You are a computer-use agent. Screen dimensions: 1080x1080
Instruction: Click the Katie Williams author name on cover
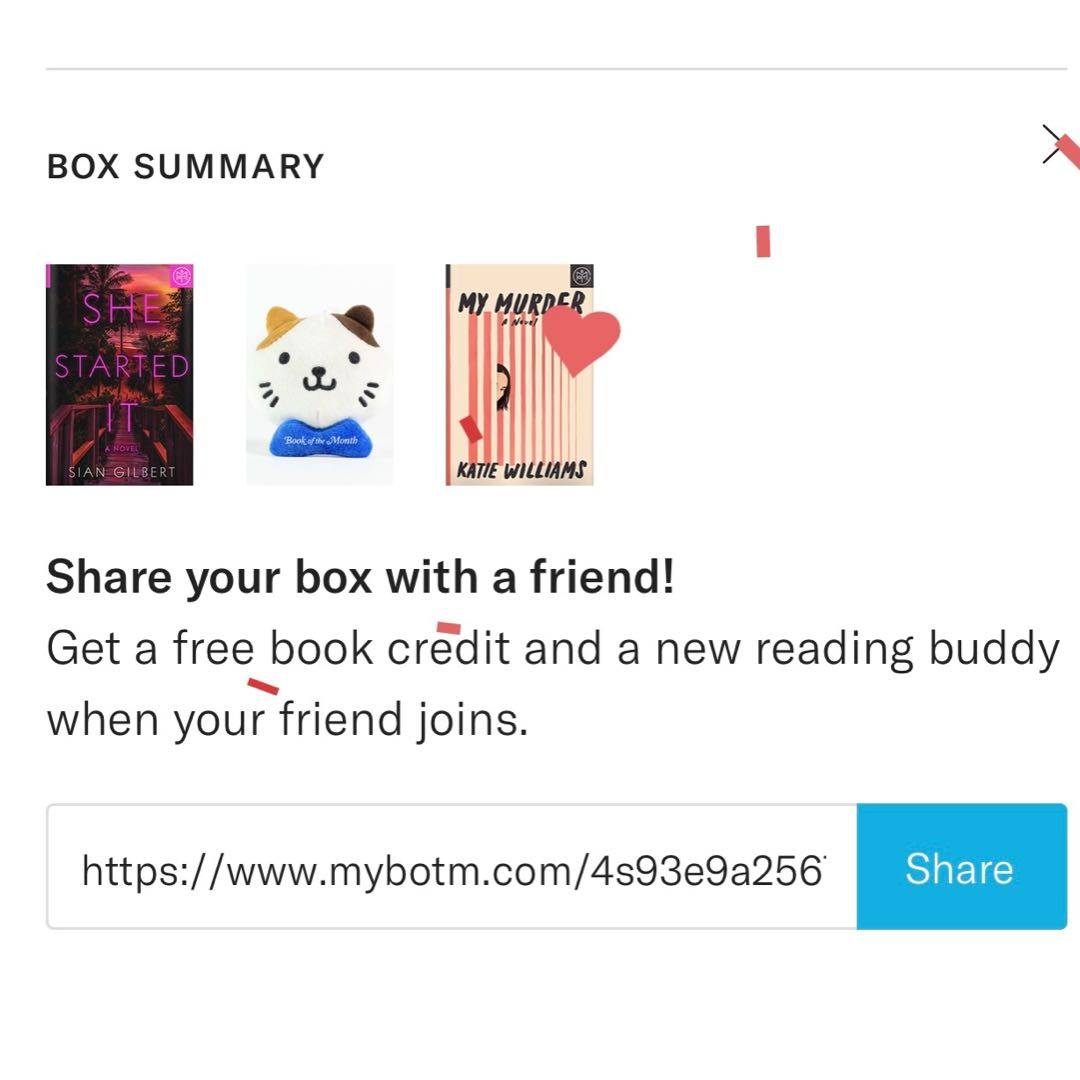pyautogui.click(x=520, y=470)
